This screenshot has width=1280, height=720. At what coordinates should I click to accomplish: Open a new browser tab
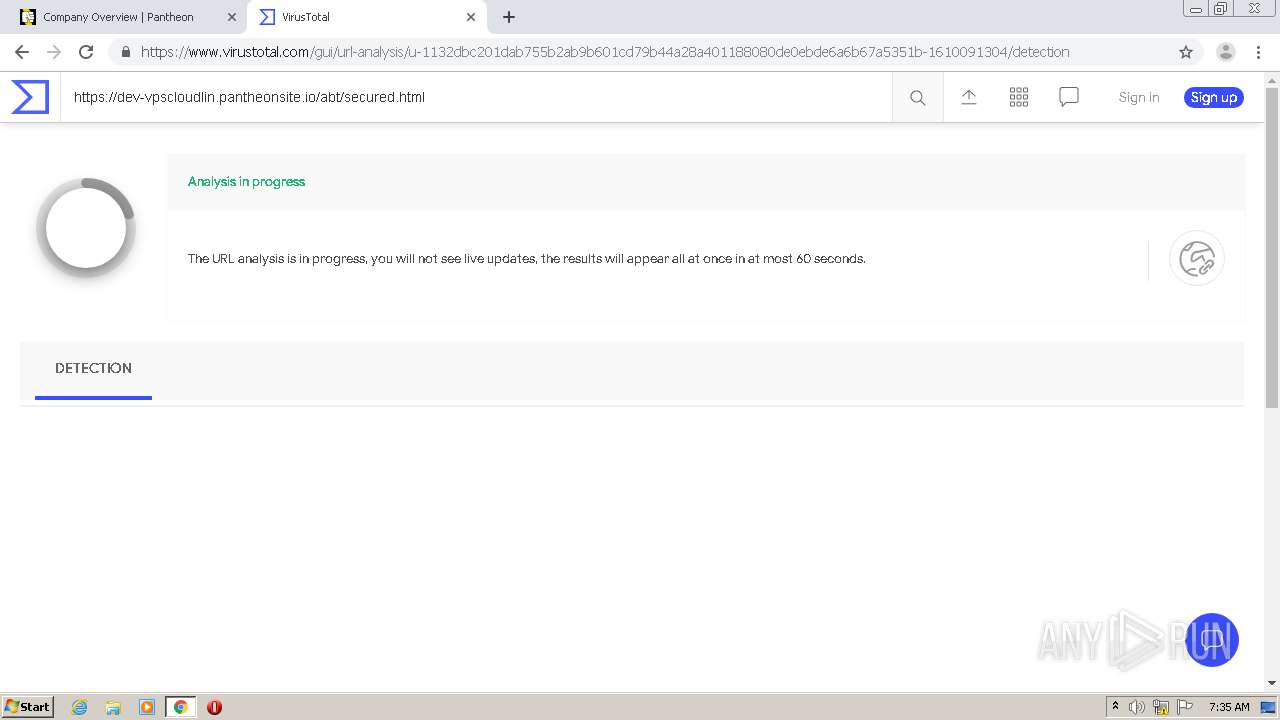(509, 17)
